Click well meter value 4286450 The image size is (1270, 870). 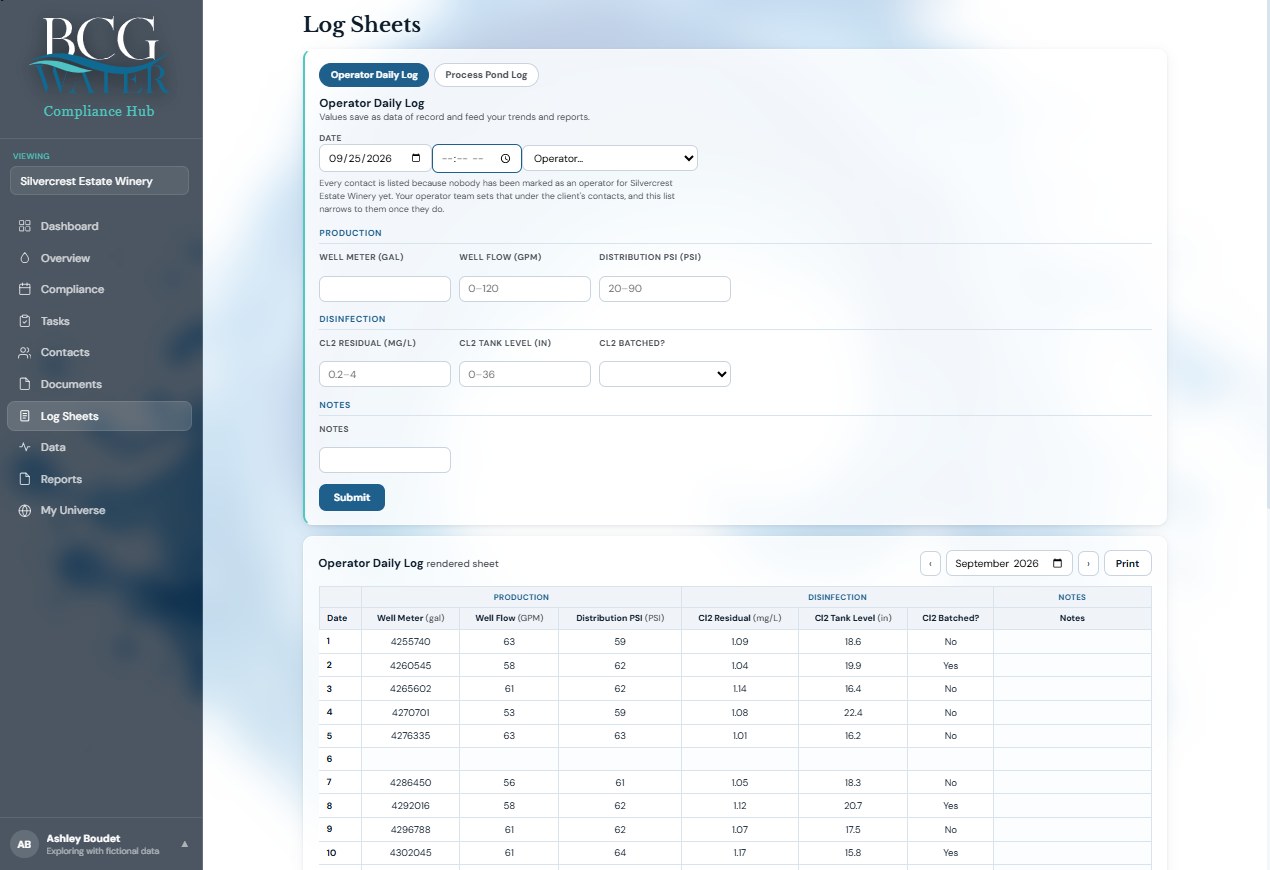pos(411,782)
